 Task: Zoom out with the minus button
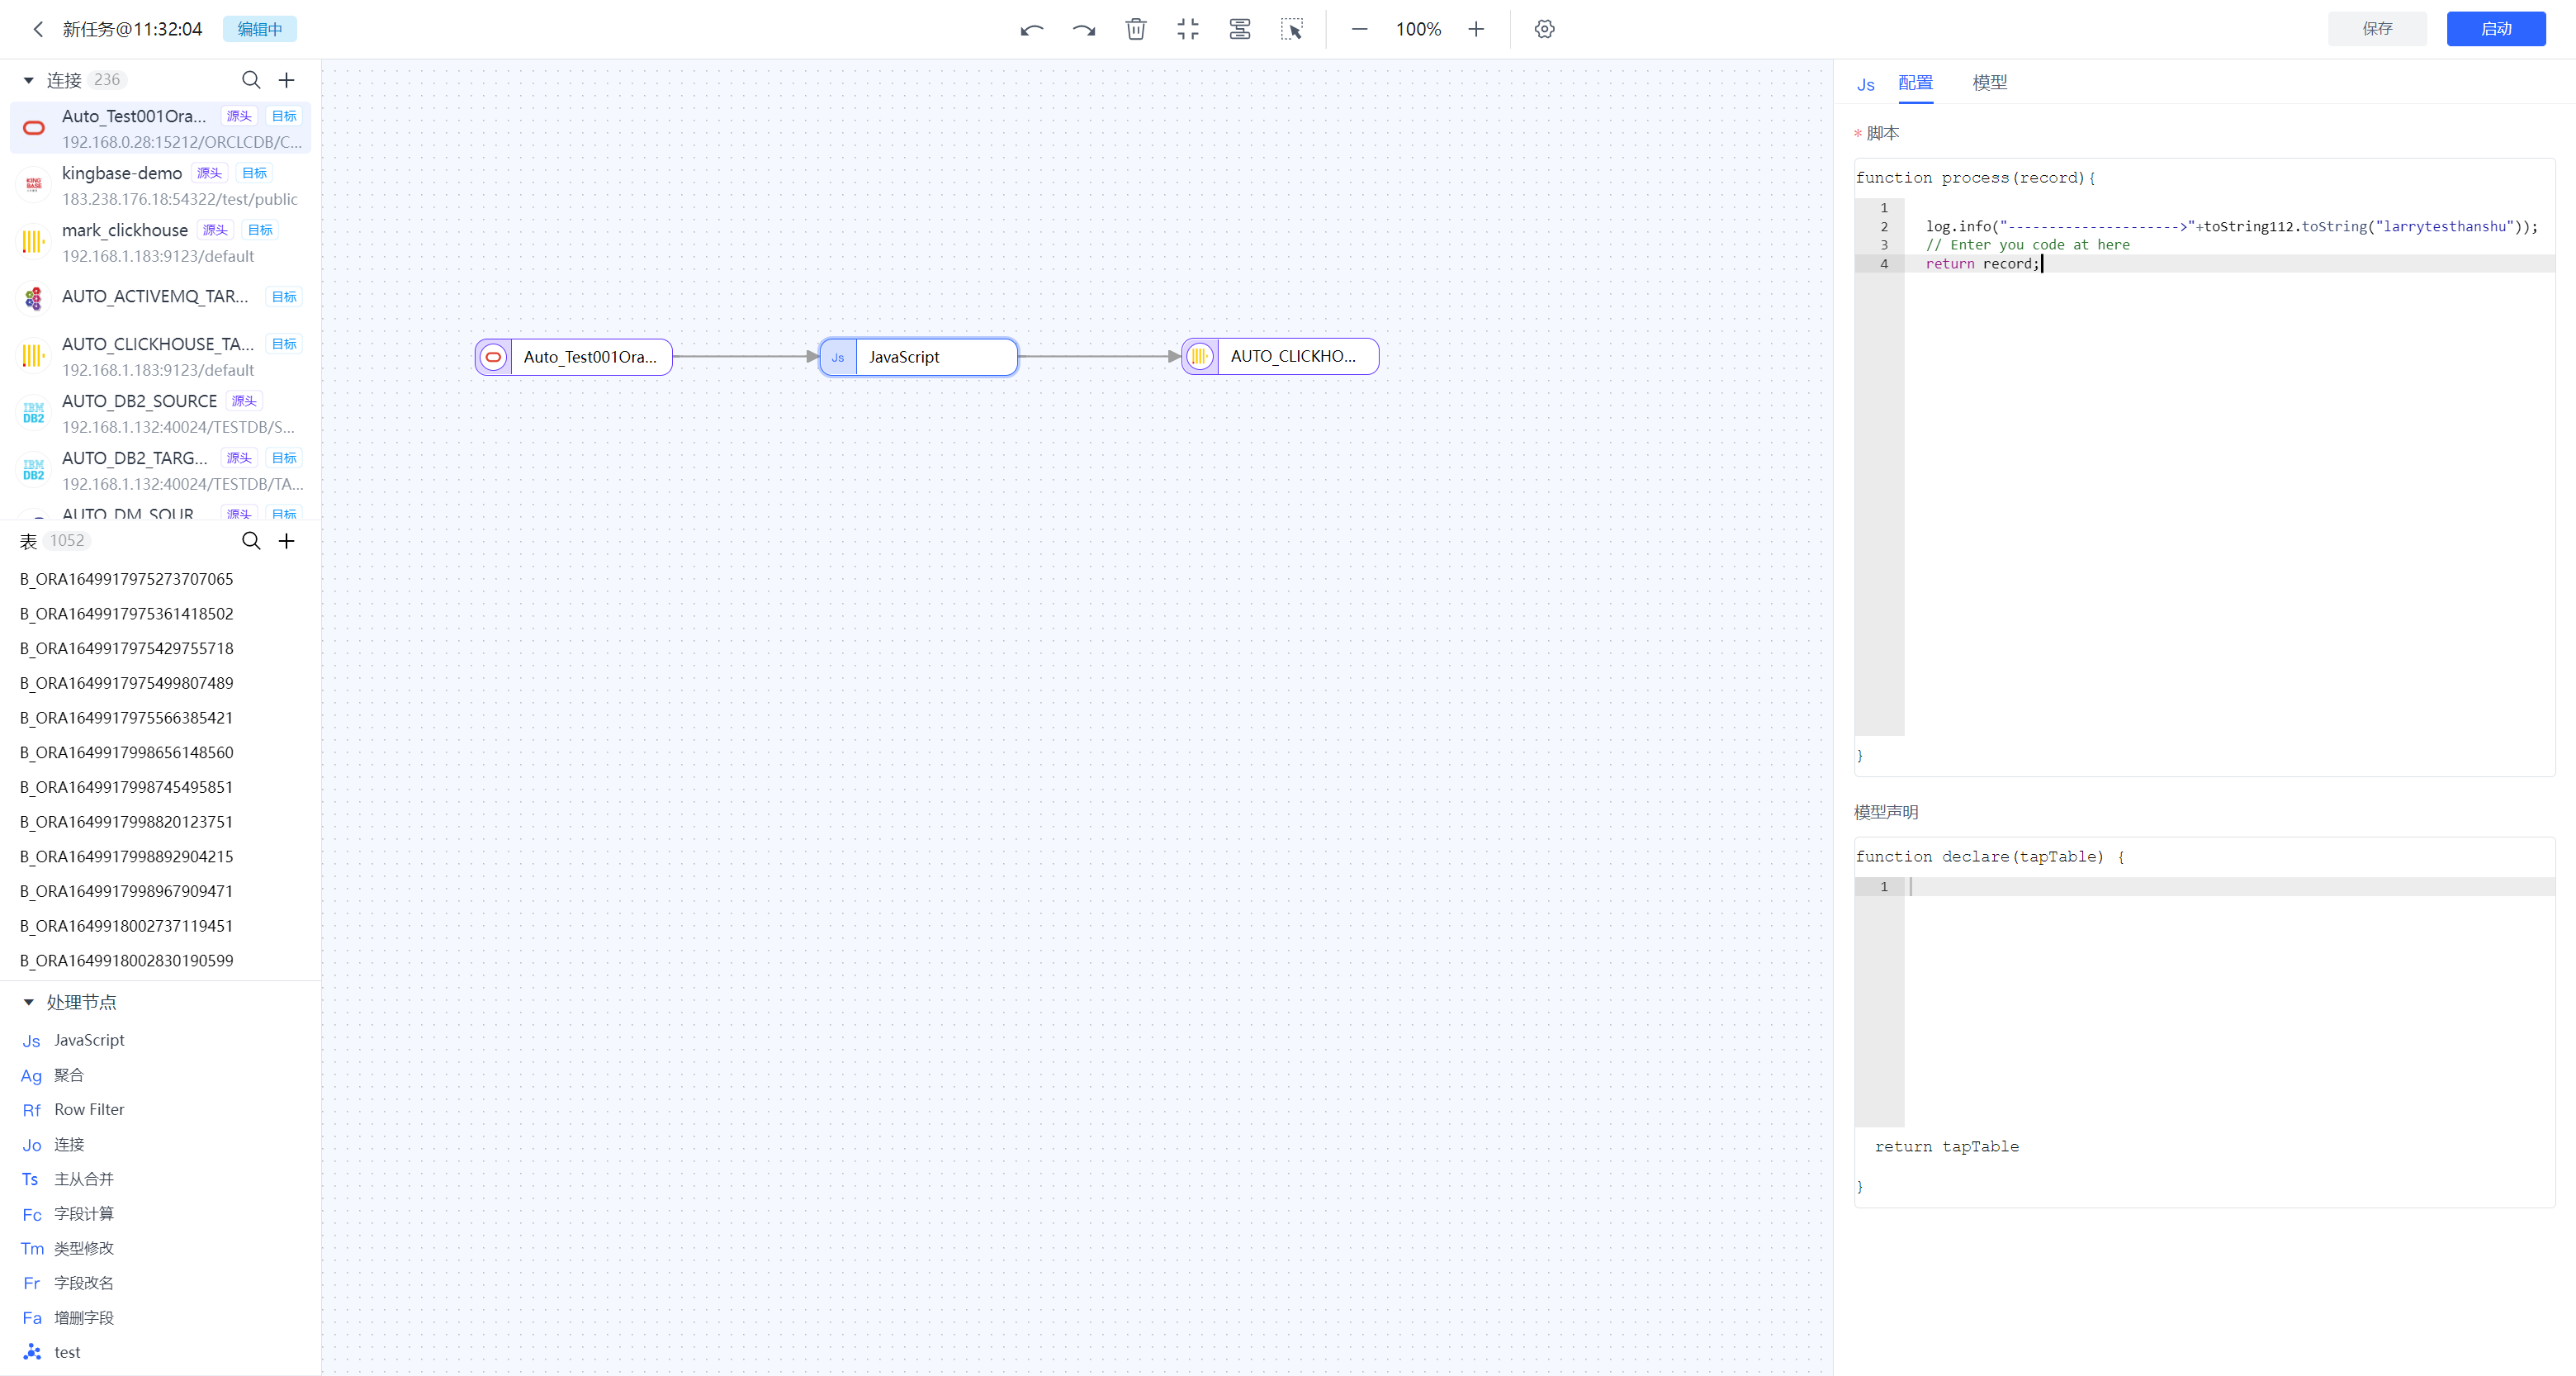coord(1359,29)
